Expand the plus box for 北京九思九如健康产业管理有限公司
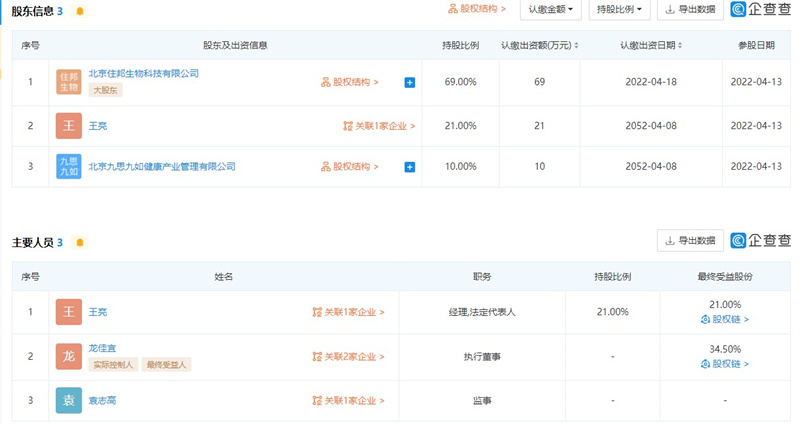The width and height of the screenshot is (800, 424). click(410, 167)
